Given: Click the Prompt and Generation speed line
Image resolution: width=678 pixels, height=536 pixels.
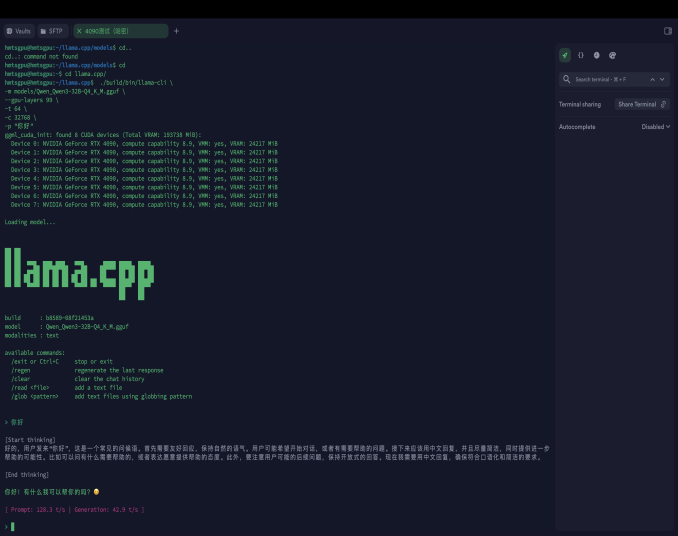Looking at the screenshot, I should pyautogui.click(x=74, y=510).
